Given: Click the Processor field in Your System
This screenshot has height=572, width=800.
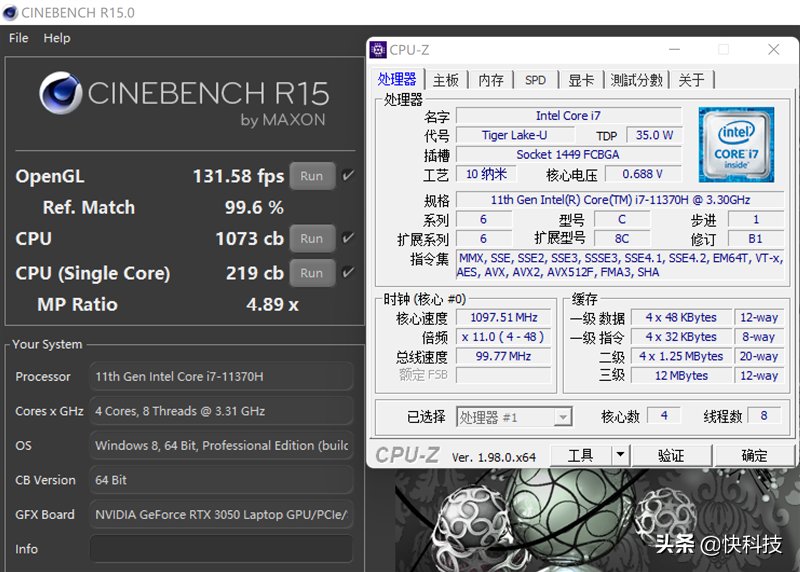Looking at the screenshot, I should tap(221, 377).
